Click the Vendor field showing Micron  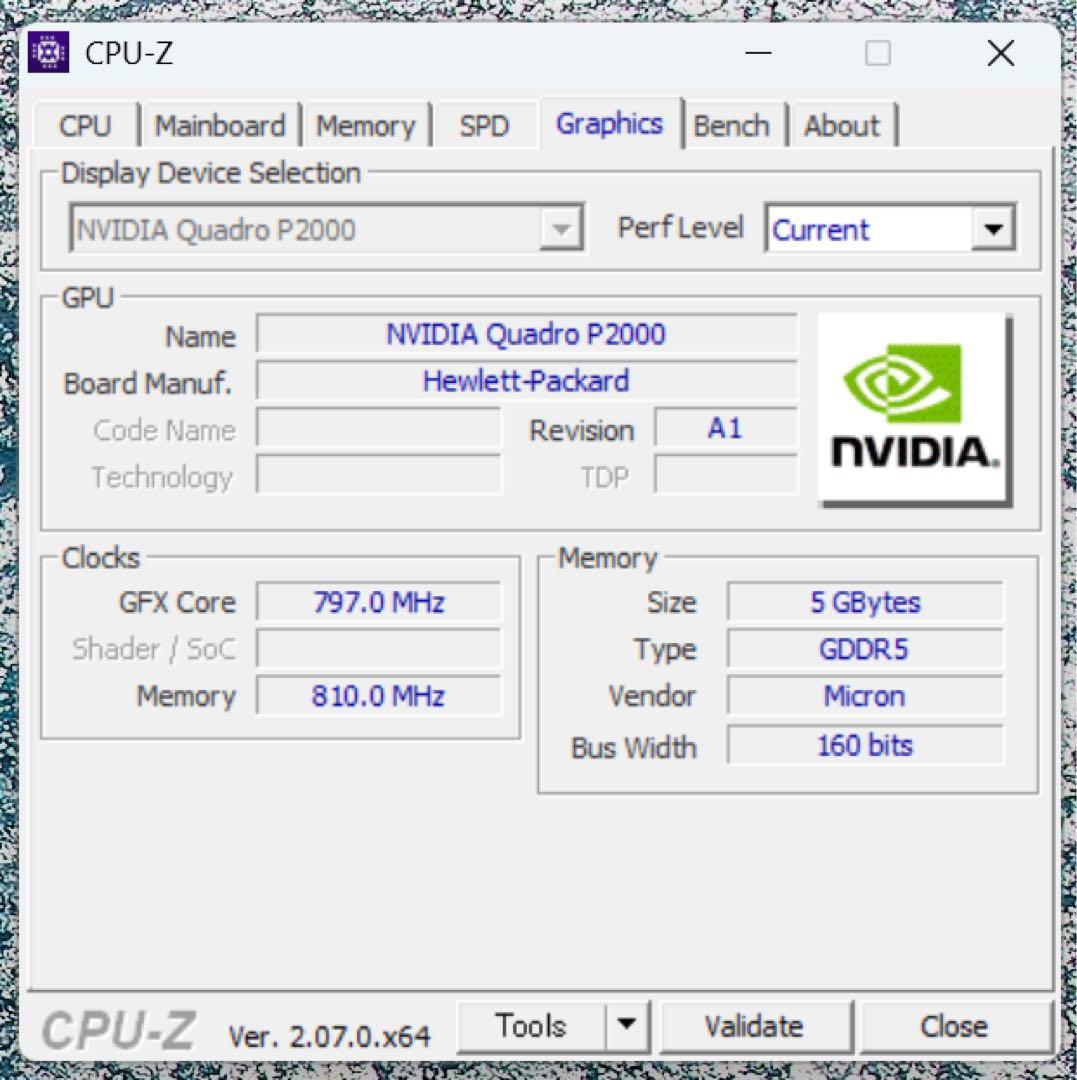coord(866,696)
